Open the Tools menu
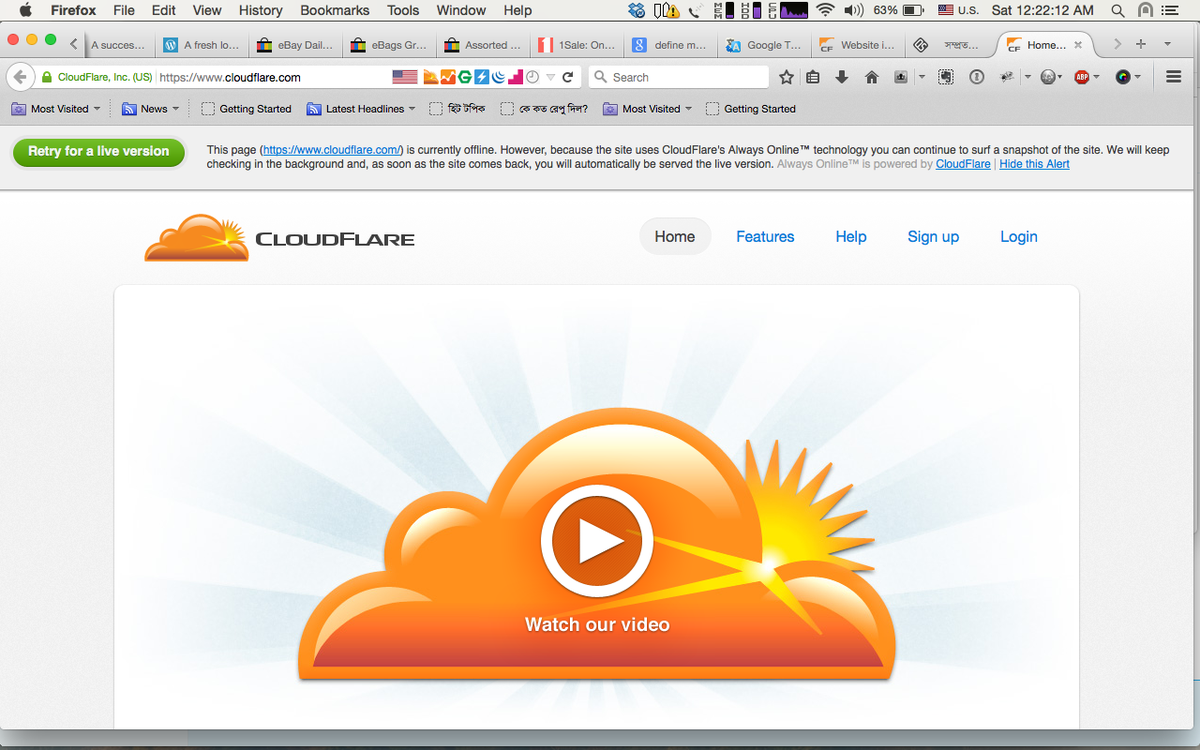The image size is (1200, 750). [x=403, y=10]
